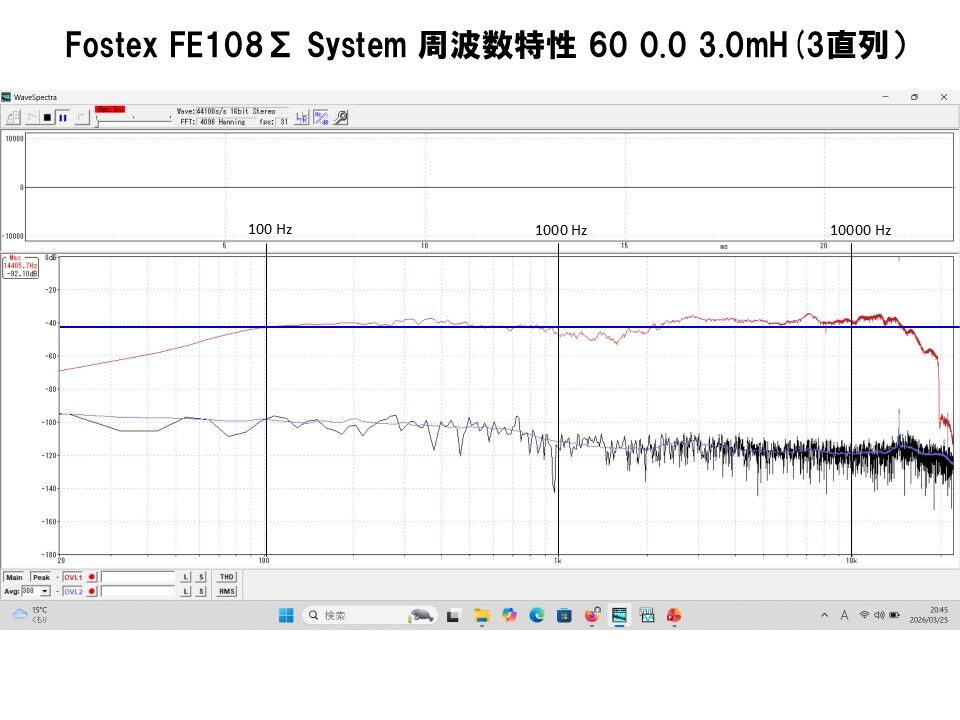Click the S save button for OVL2
This screenshot has height=720, width=960.
click(x=201, y=591)
